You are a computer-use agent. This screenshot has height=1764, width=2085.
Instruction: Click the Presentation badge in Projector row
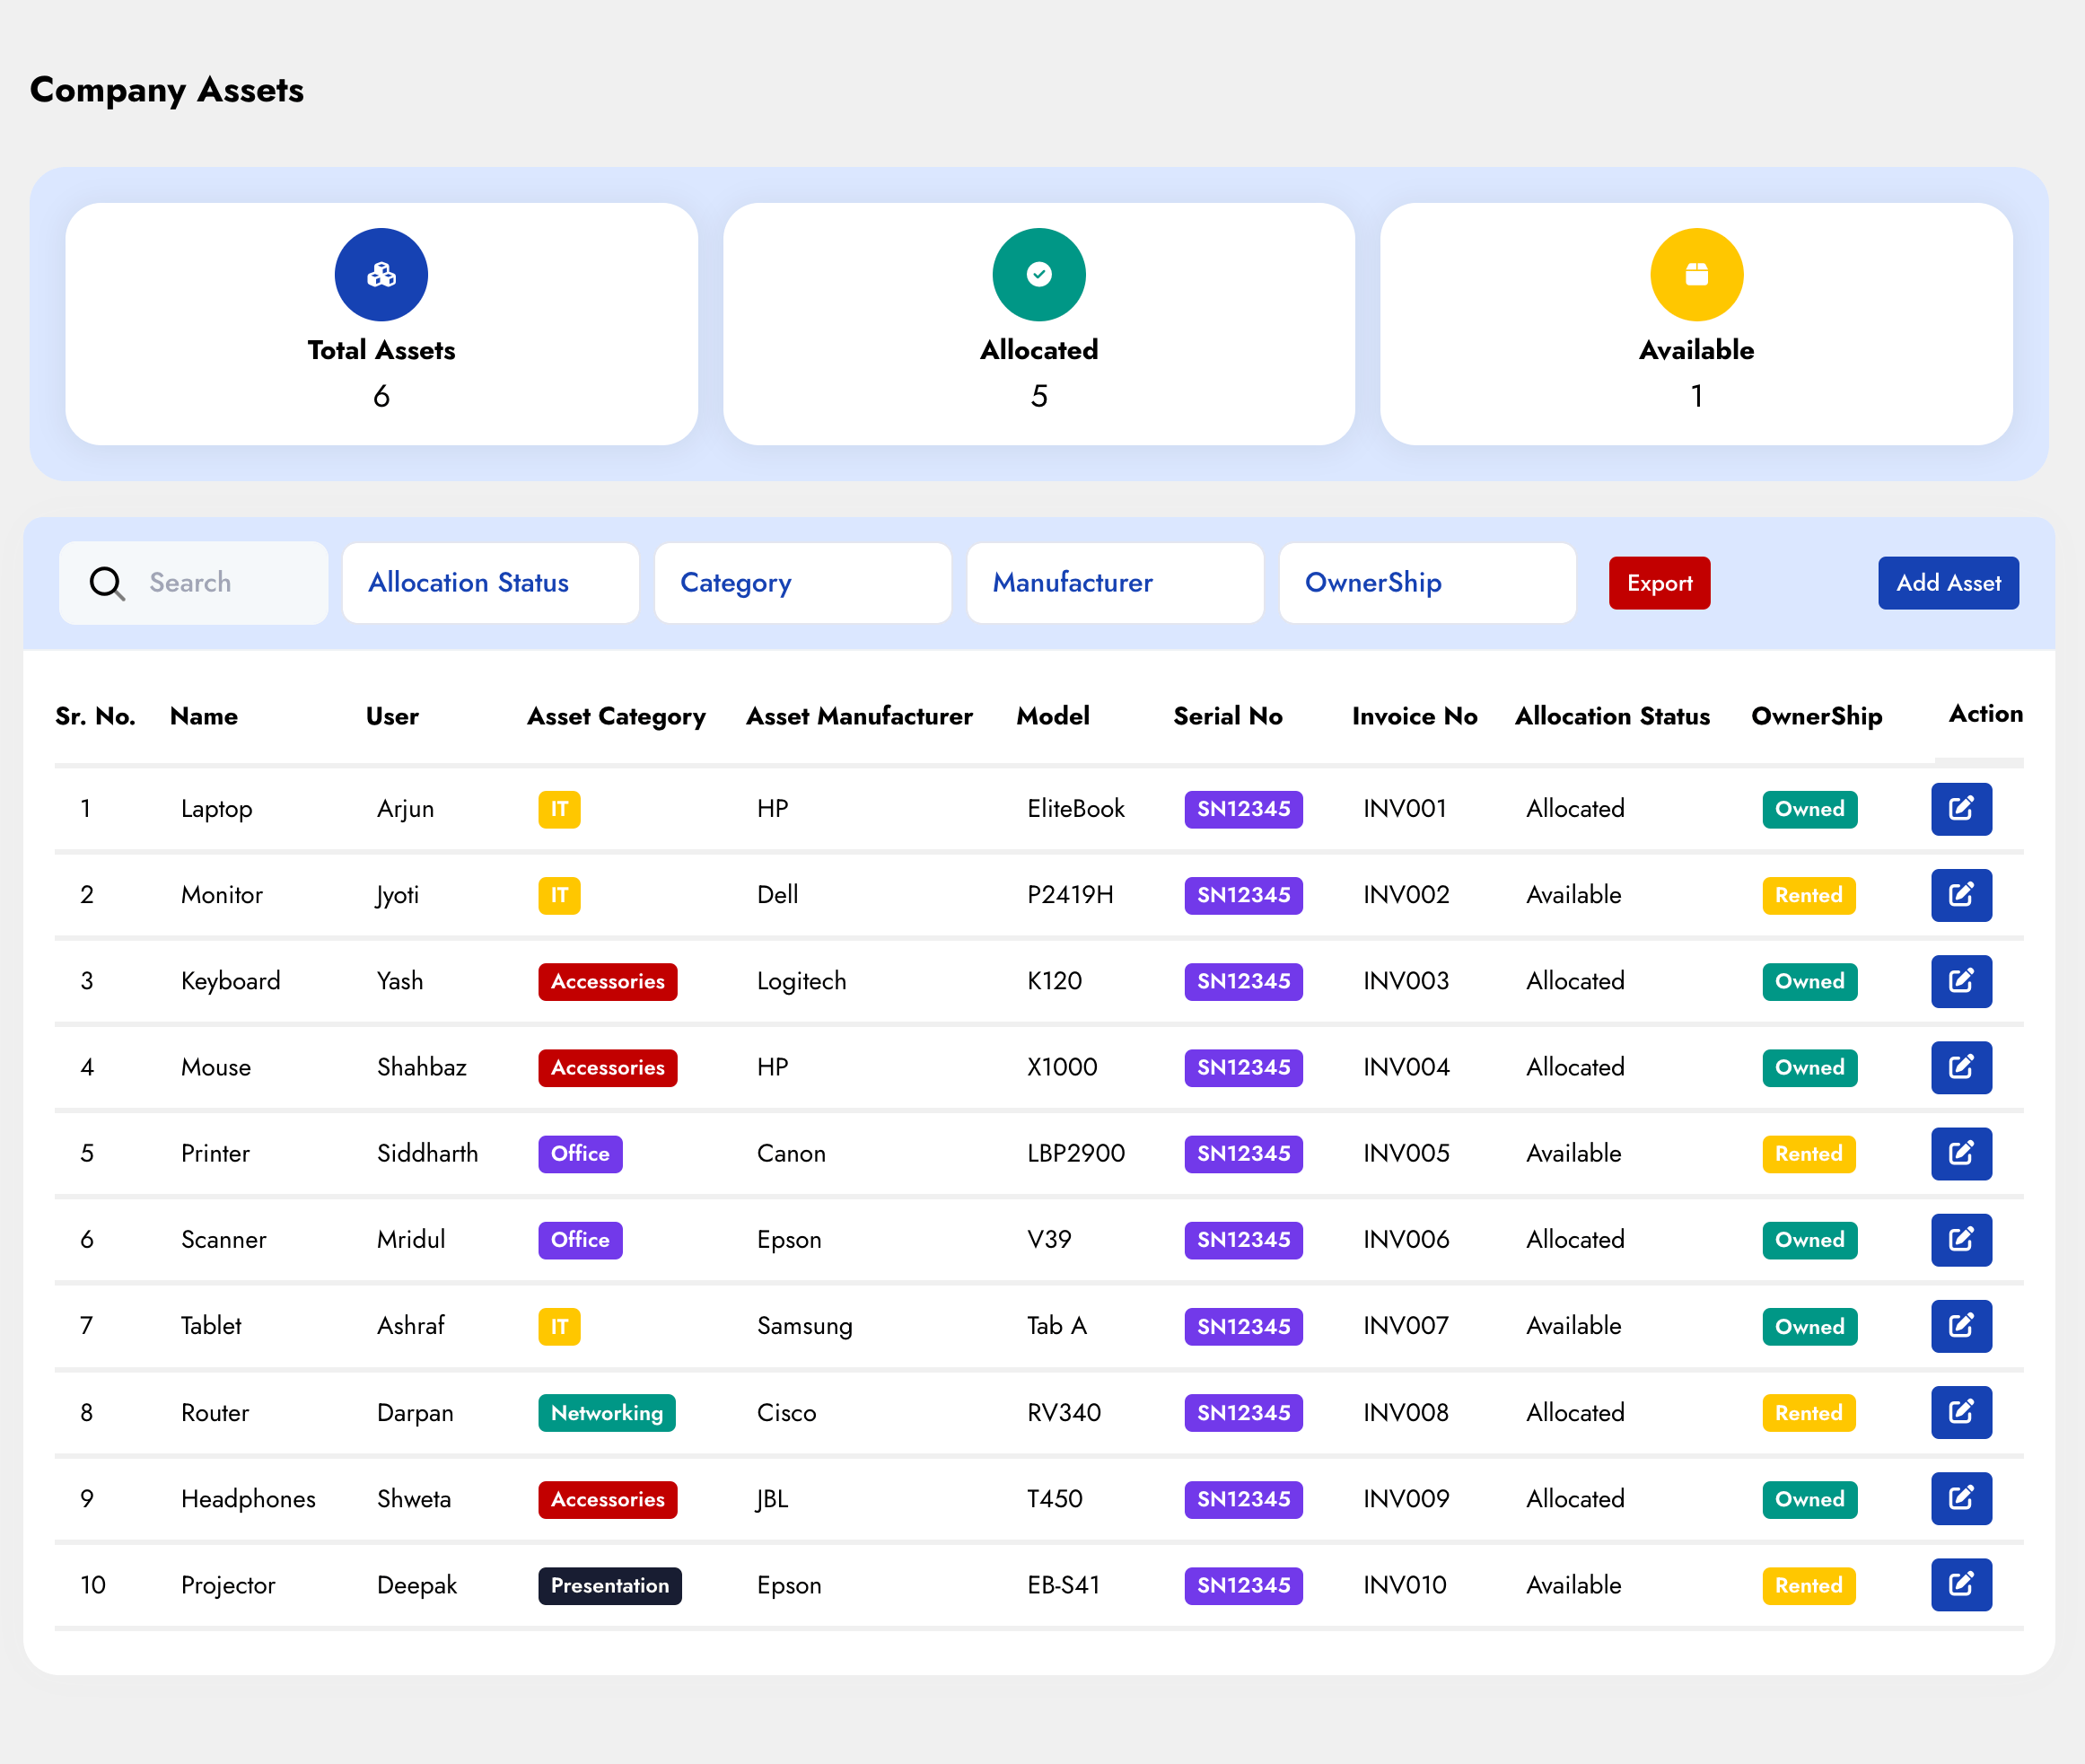(x=609, y=1585)
